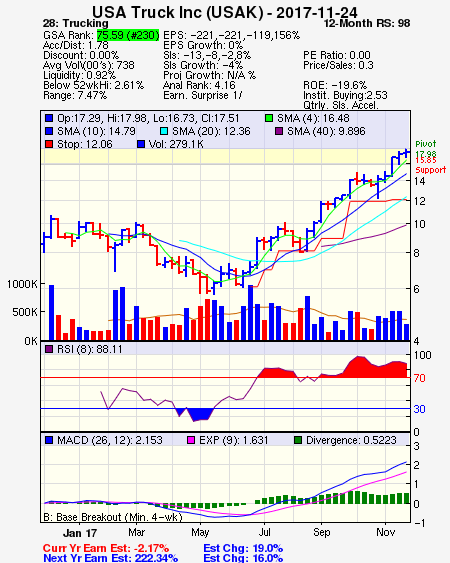Click the 'ROE: -19.6%' text

coord(335,85)
